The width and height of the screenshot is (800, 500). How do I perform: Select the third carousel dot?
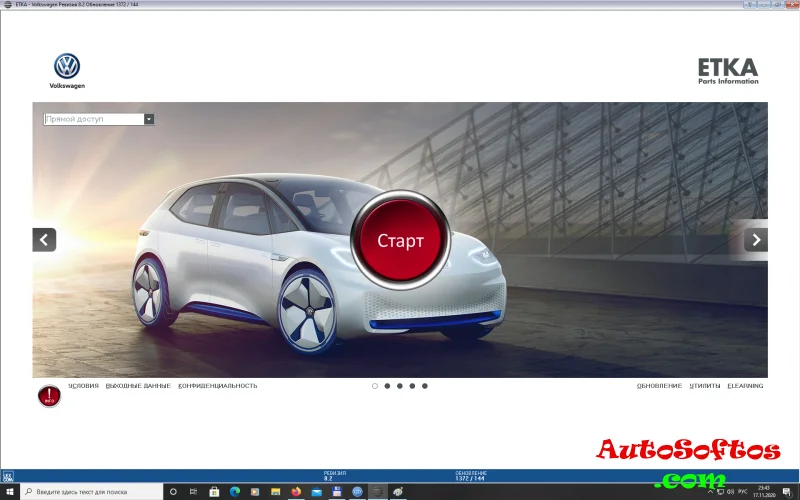399,385
